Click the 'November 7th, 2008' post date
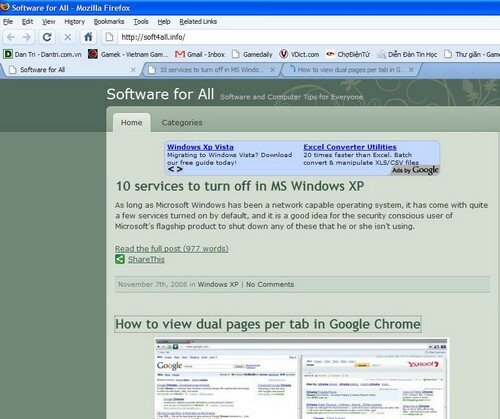500x419 pixels. point(153,284)
